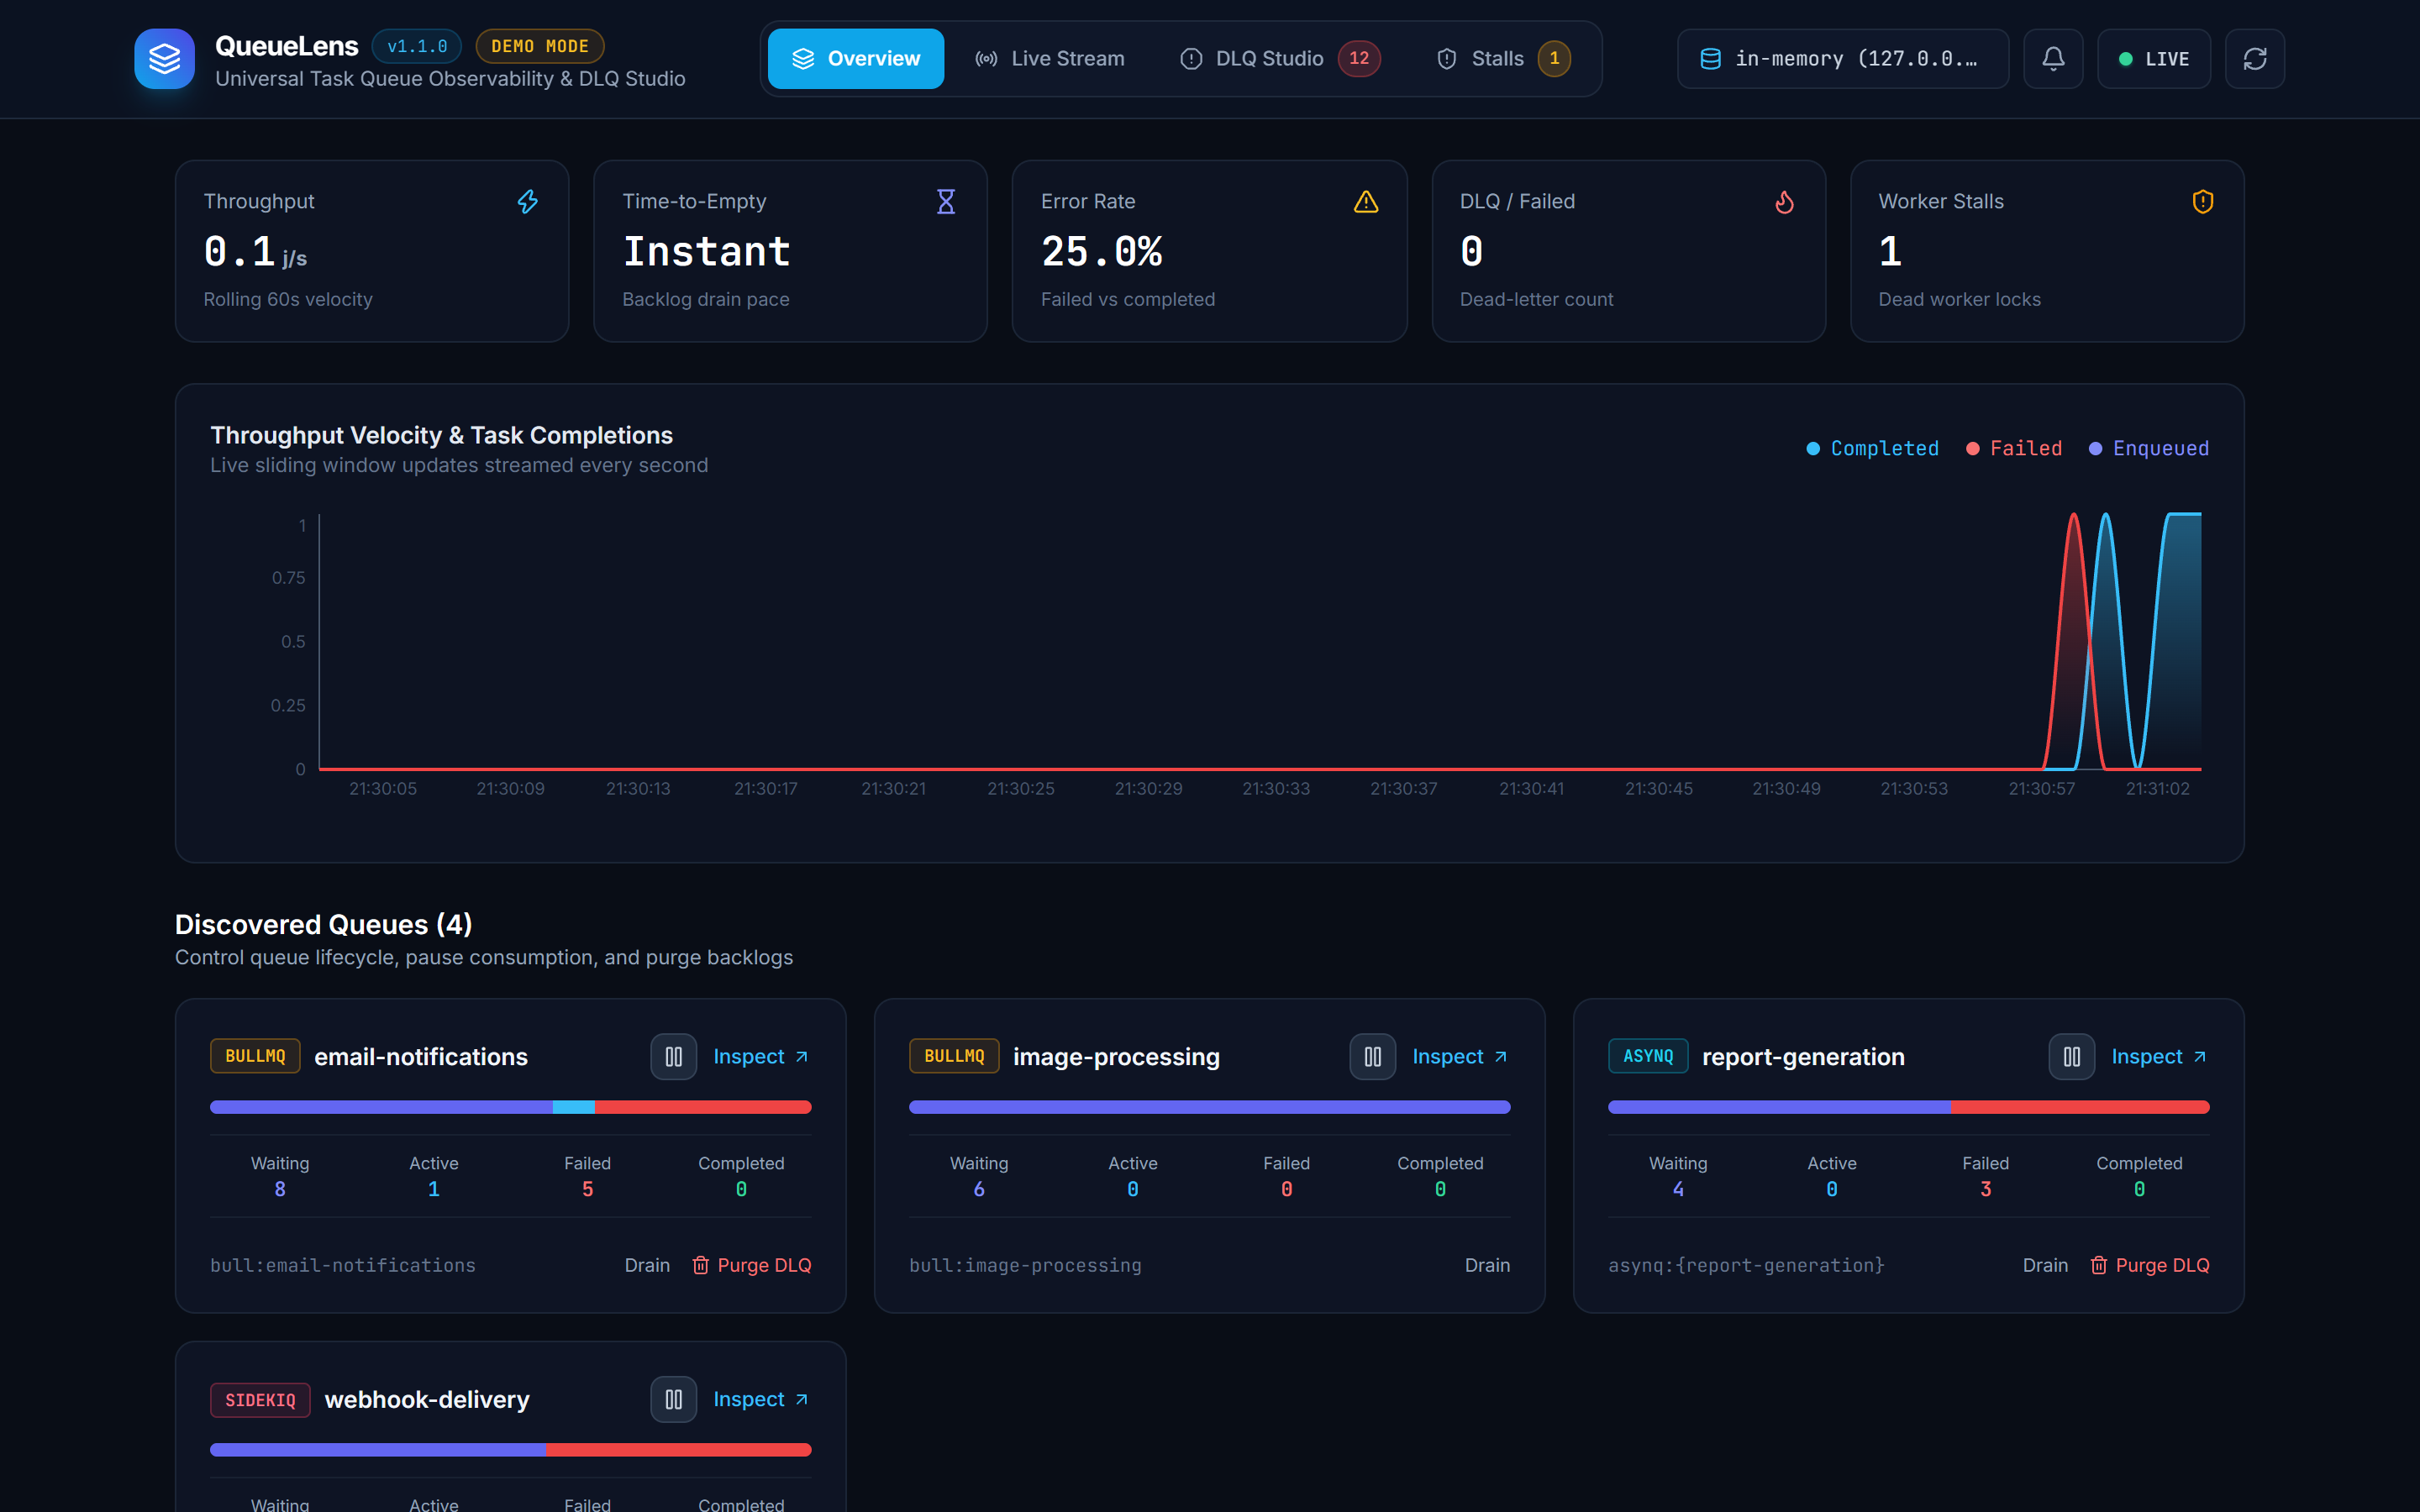
Task: Open the Live Stream tab
Action: pos(1050,59)
